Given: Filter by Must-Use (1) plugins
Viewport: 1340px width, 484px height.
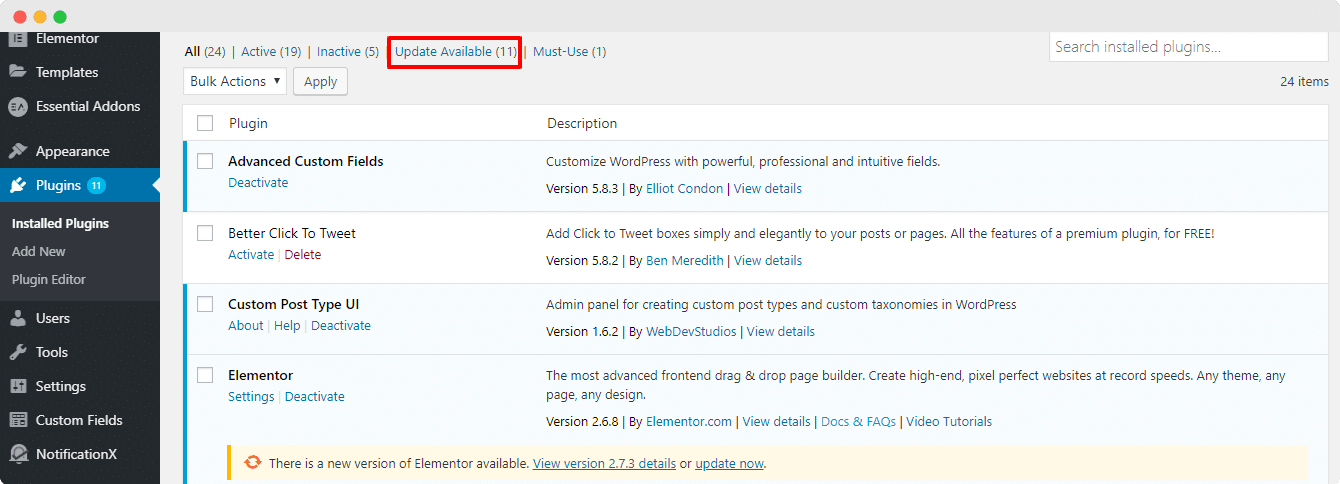Looking at the screenshot, I should pos(569,51).
